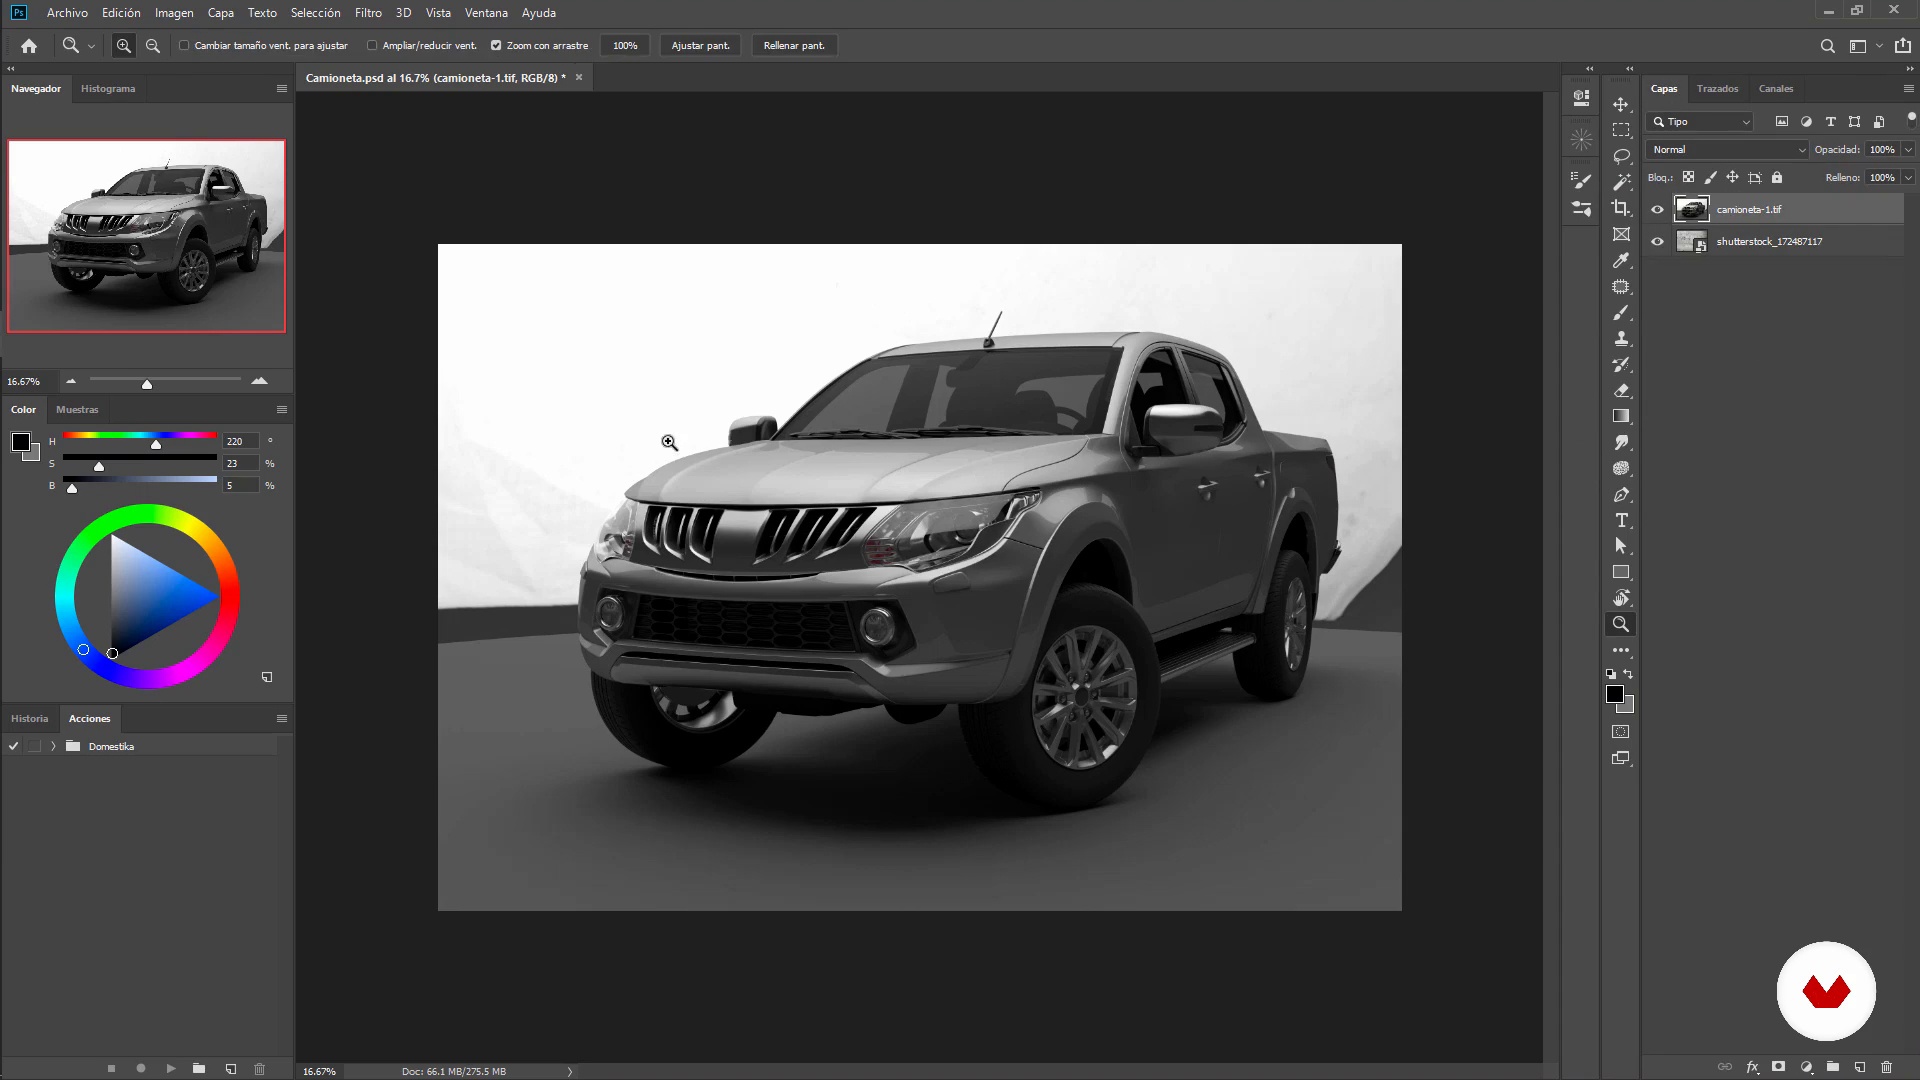Image resolution: width=1920 pixels, height=1080 pixels.
Task: Select the Pen tool
Action: point(1621,495)
